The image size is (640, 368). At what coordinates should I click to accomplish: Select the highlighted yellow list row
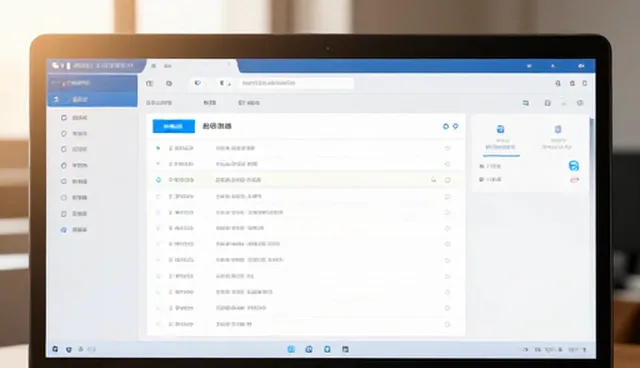pos(305,180)
